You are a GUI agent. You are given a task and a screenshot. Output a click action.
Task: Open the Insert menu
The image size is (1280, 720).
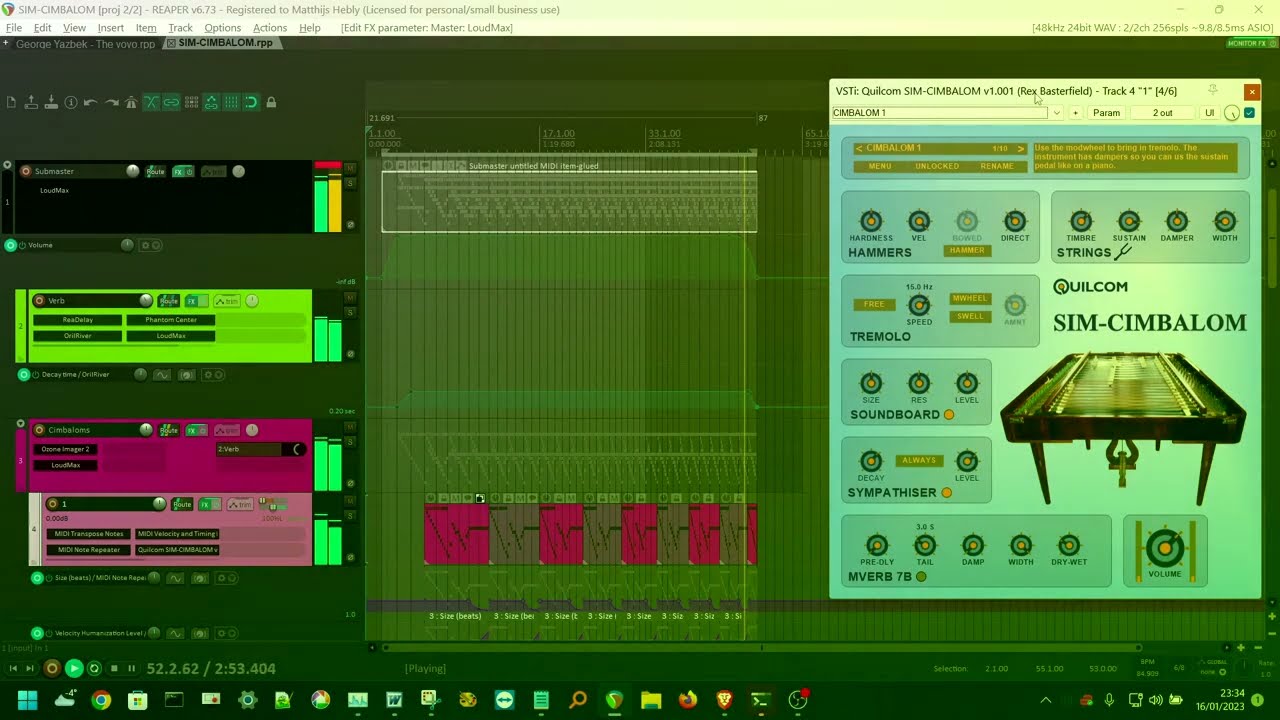tap(111, 28)
